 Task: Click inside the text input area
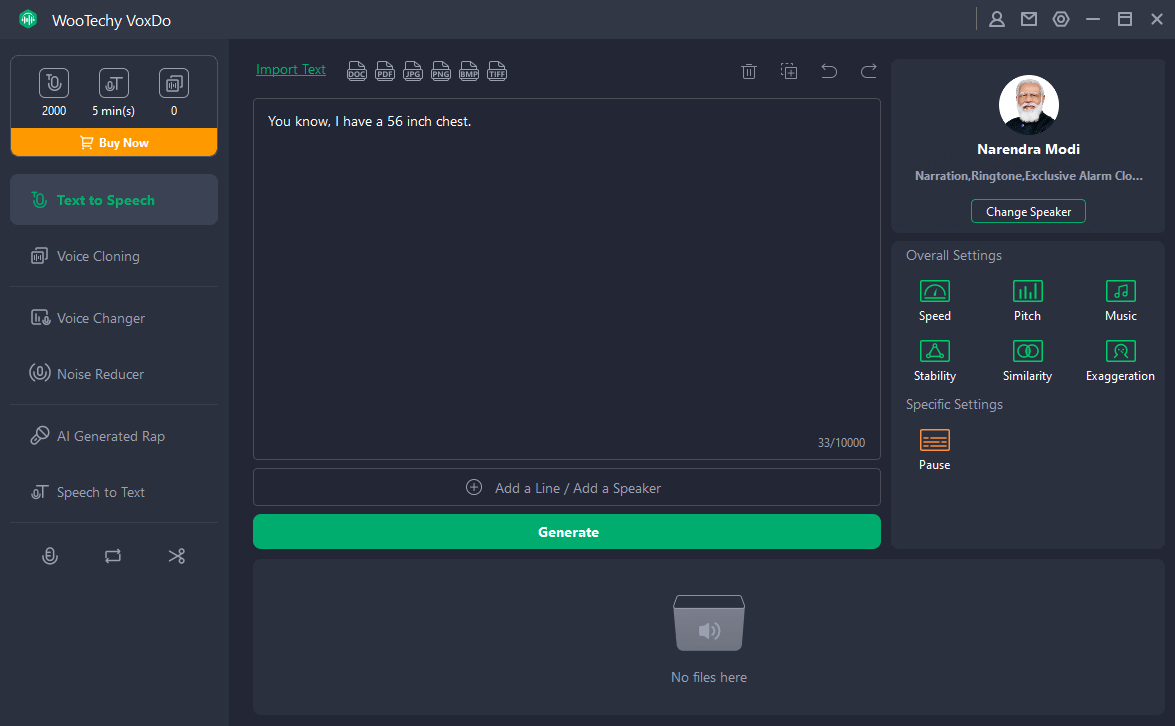(x=566, y=280)
